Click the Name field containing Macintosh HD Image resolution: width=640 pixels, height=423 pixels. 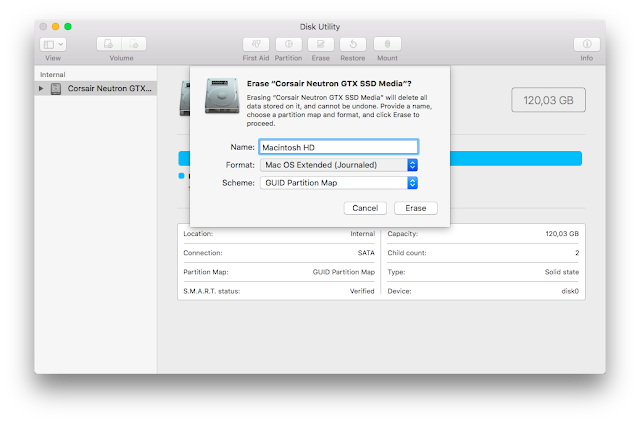pos(339,147)
